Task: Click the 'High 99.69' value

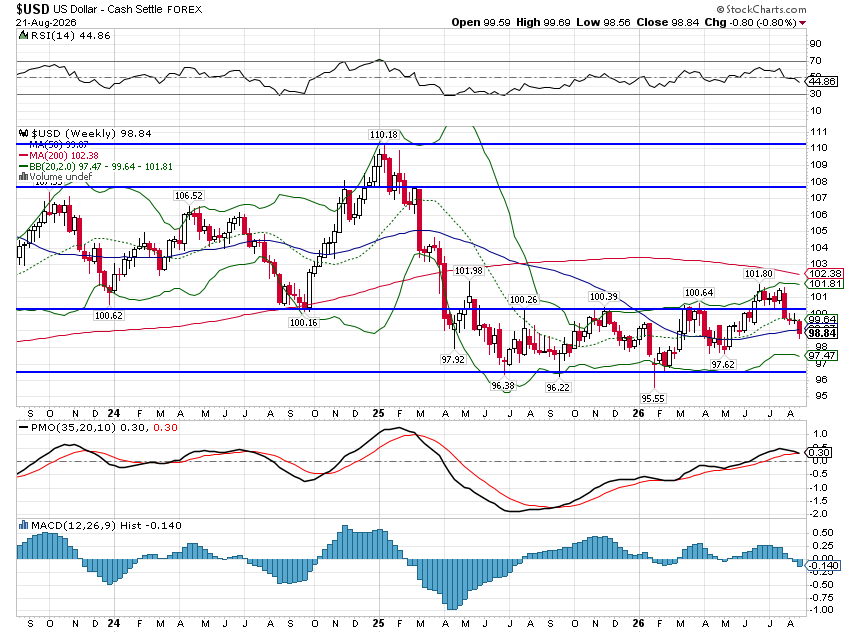Action: coord(543,22)
